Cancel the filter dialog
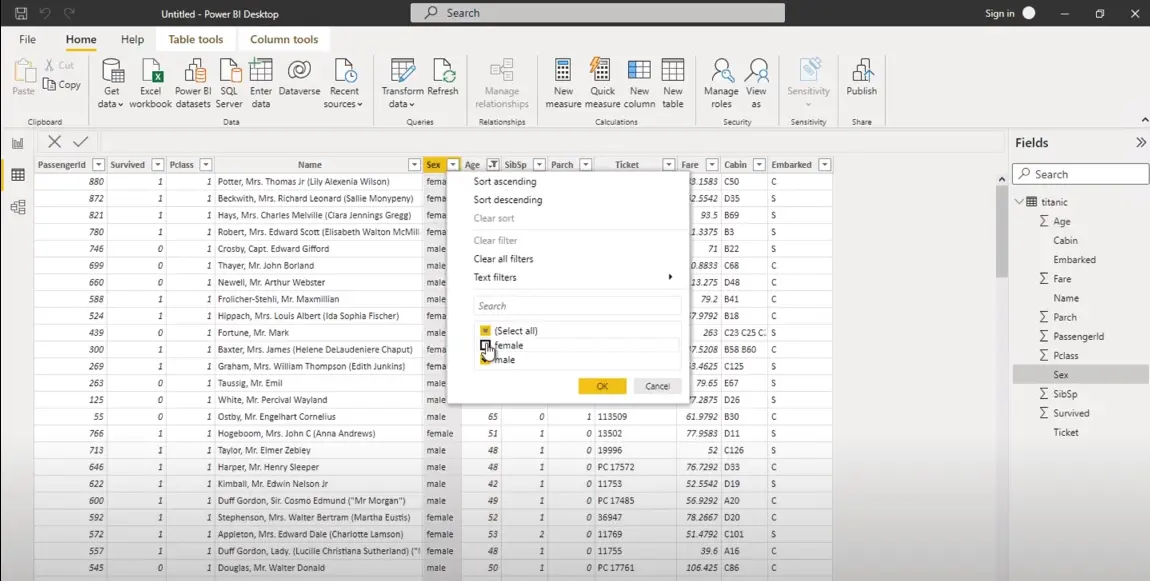The image size is (1150, 581). [657, 386]
